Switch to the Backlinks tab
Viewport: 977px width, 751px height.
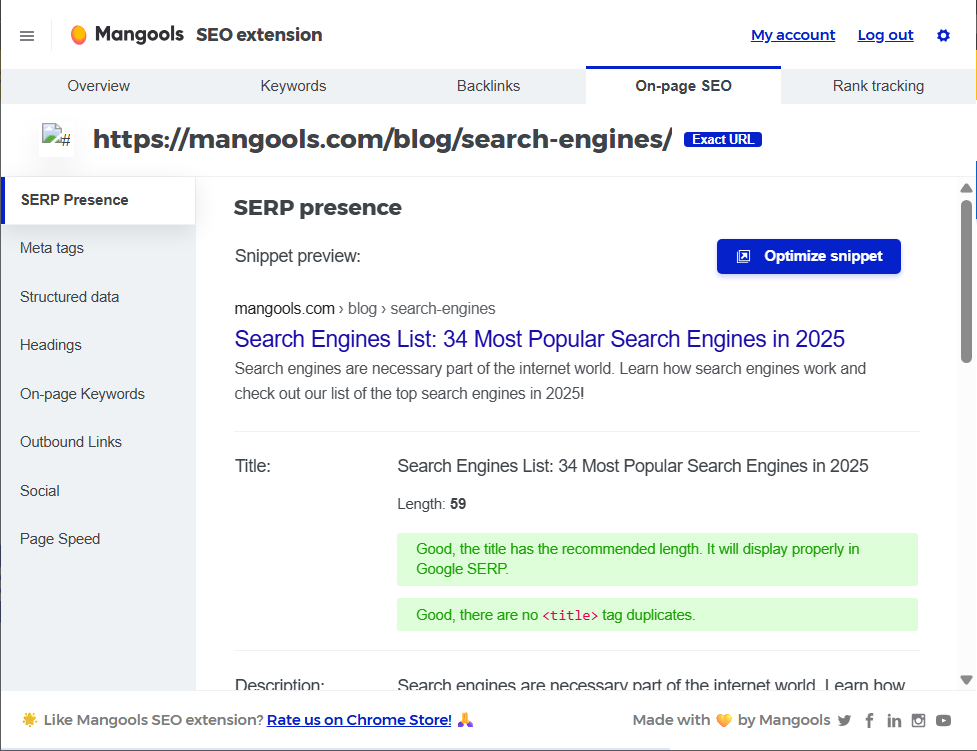488,86
